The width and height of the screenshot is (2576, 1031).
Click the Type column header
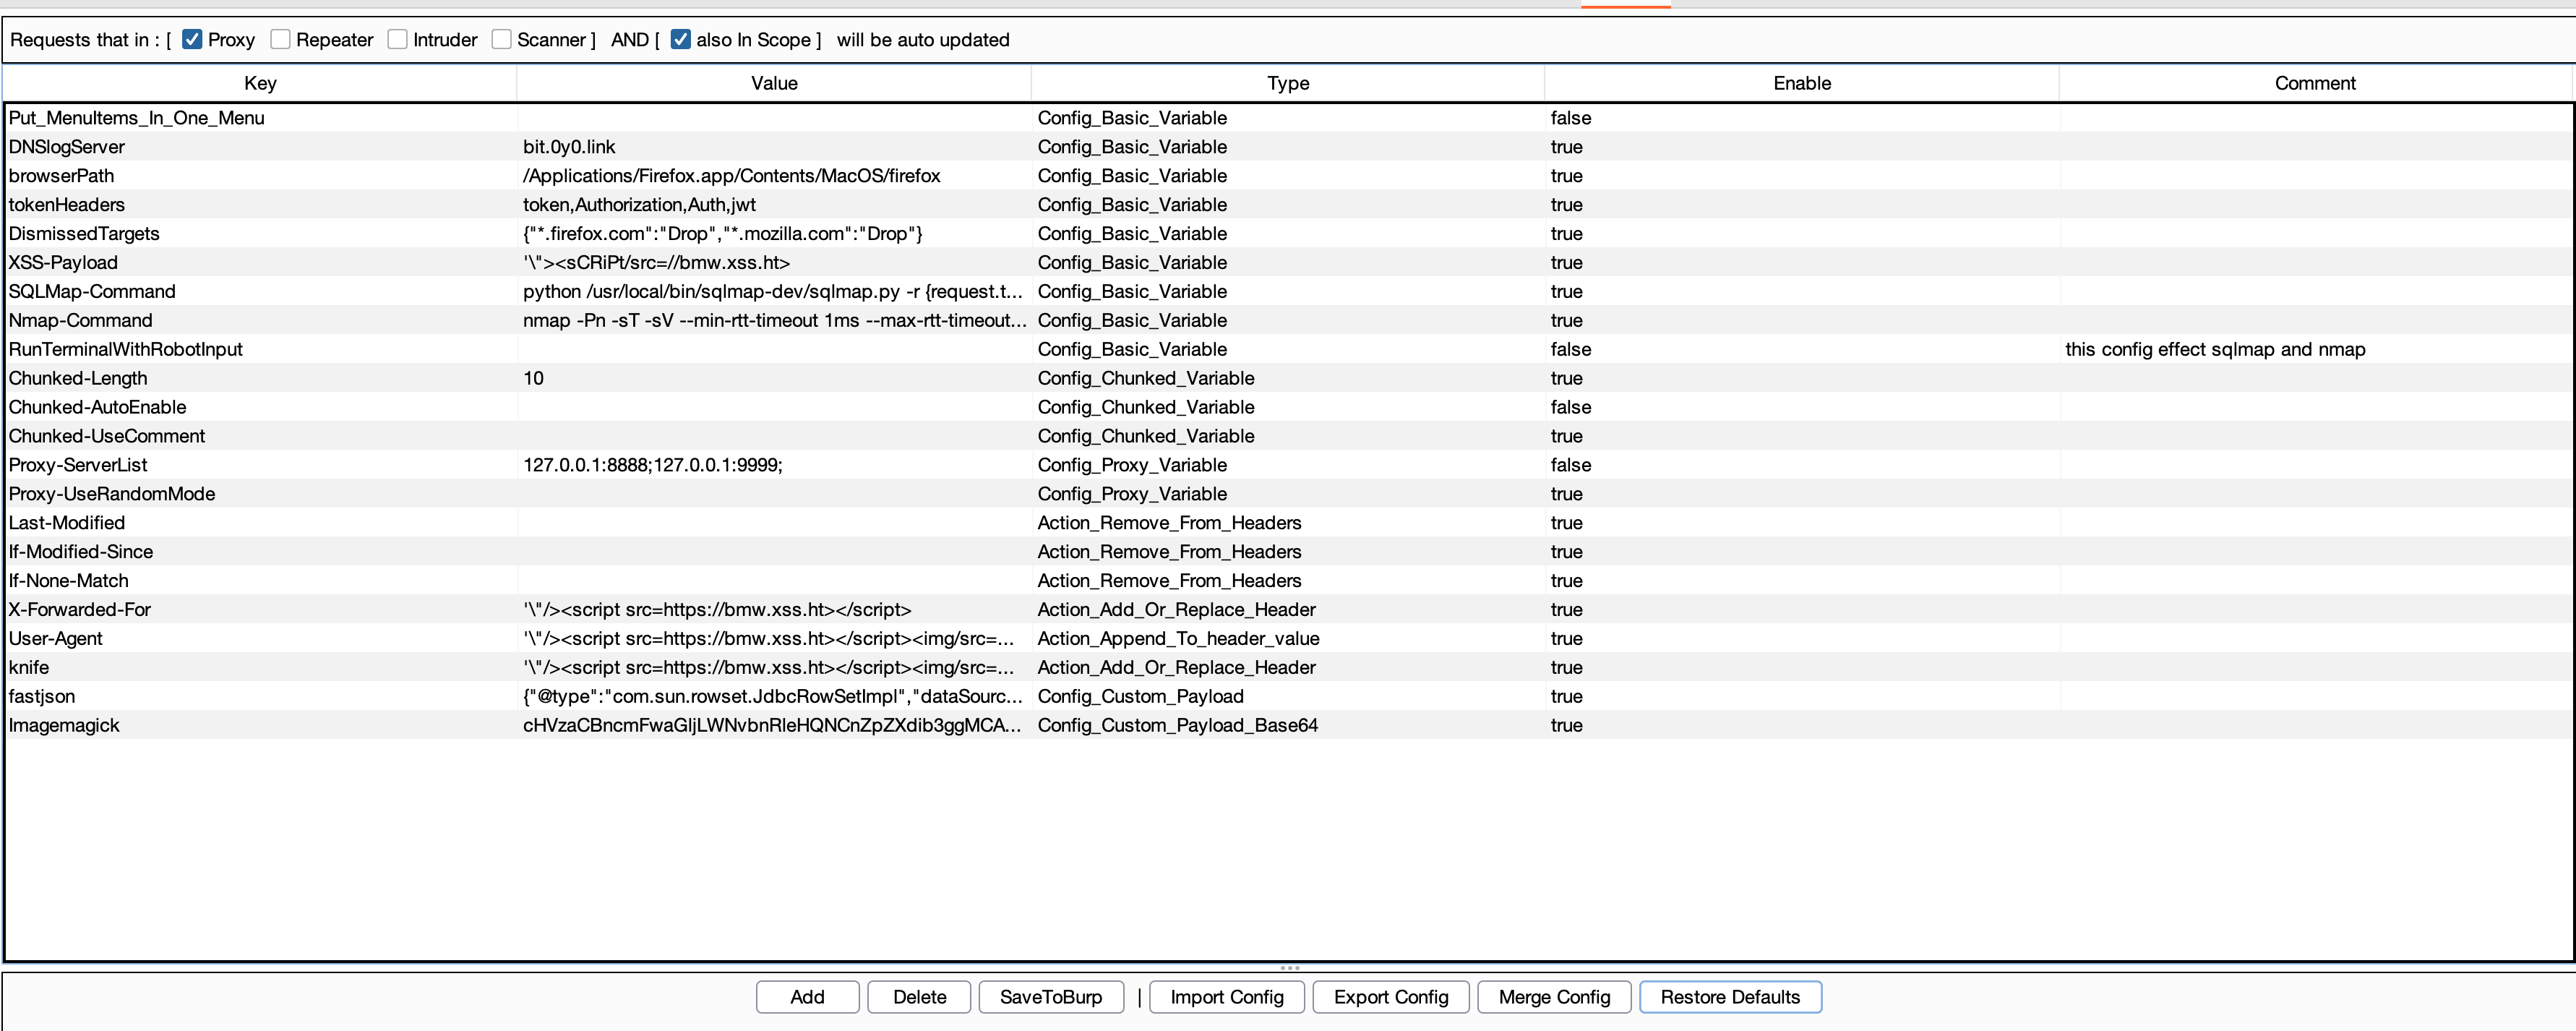point(1287,83)
